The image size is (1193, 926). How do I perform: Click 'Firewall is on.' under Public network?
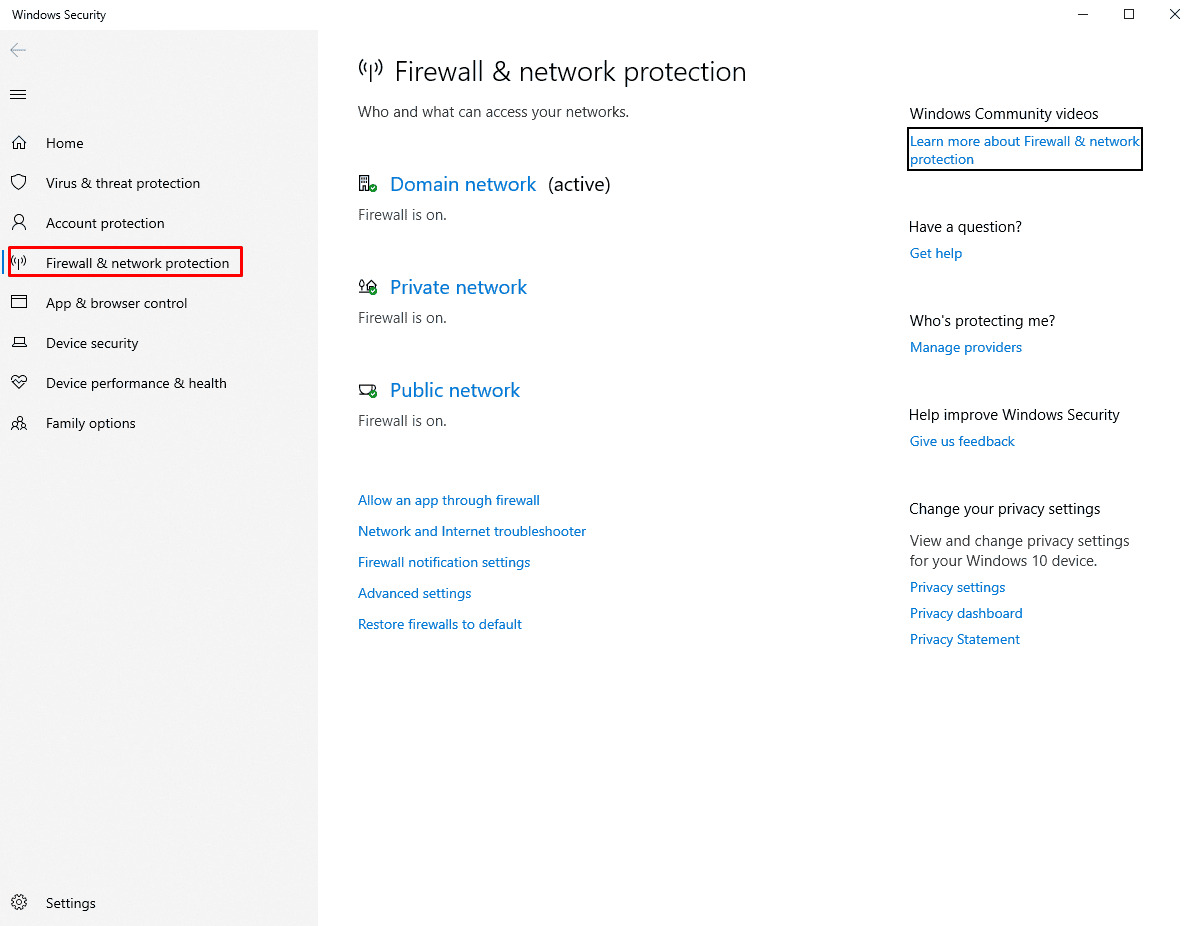click(402, 421)
